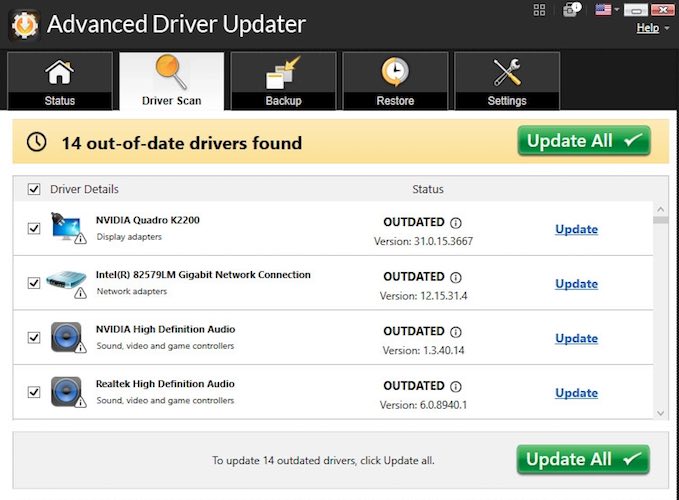679x500 pixels.
Task: Click Update link for NVIDIA Quadro K2200
Action: (x=576, y=229)
